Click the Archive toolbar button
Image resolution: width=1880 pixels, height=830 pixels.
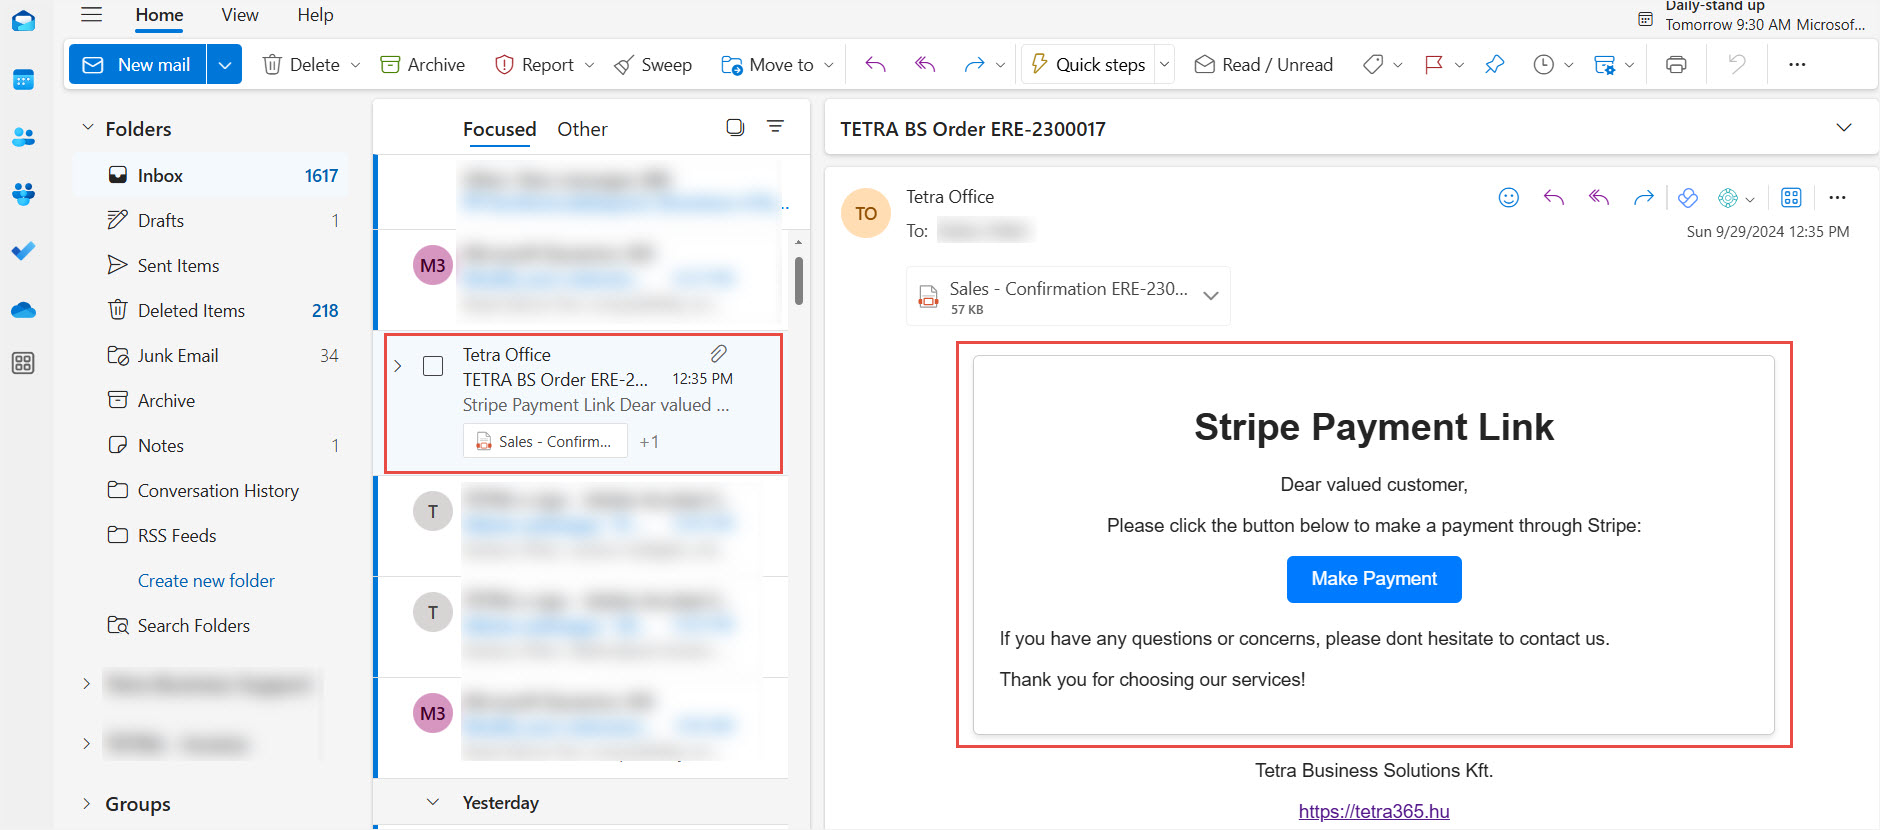(423, 65)
